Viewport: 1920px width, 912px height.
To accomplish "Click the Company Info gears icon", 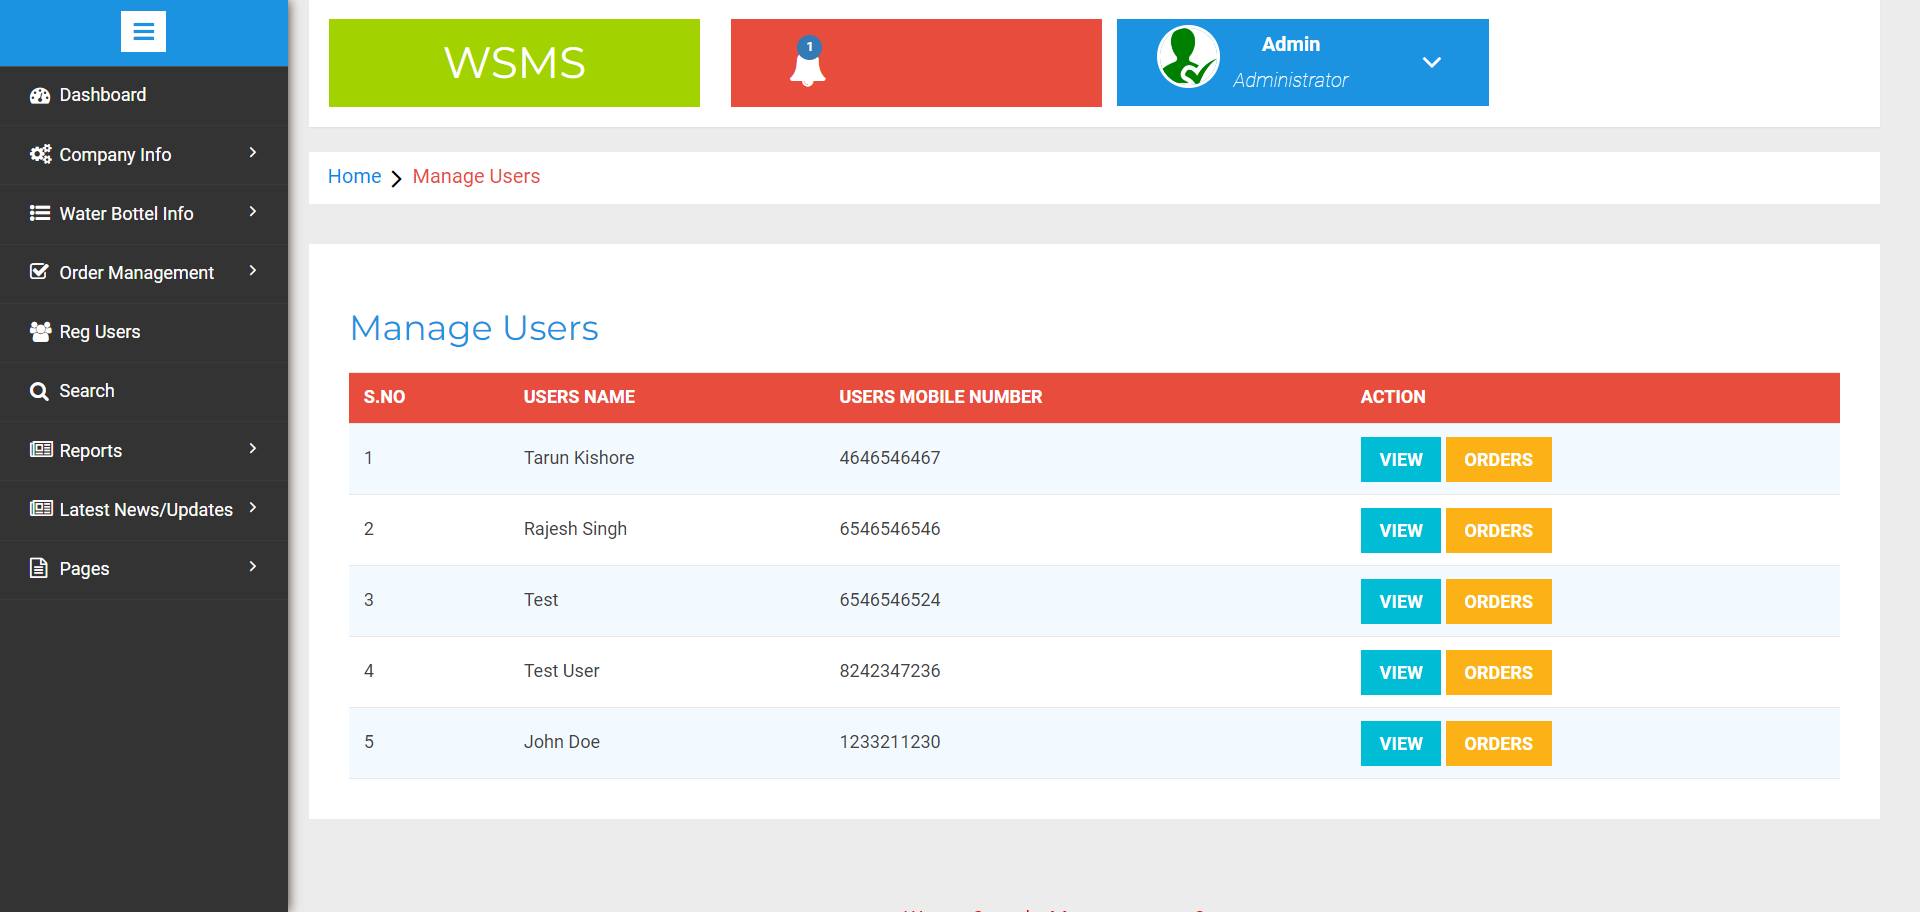I will tap(40, 154).
